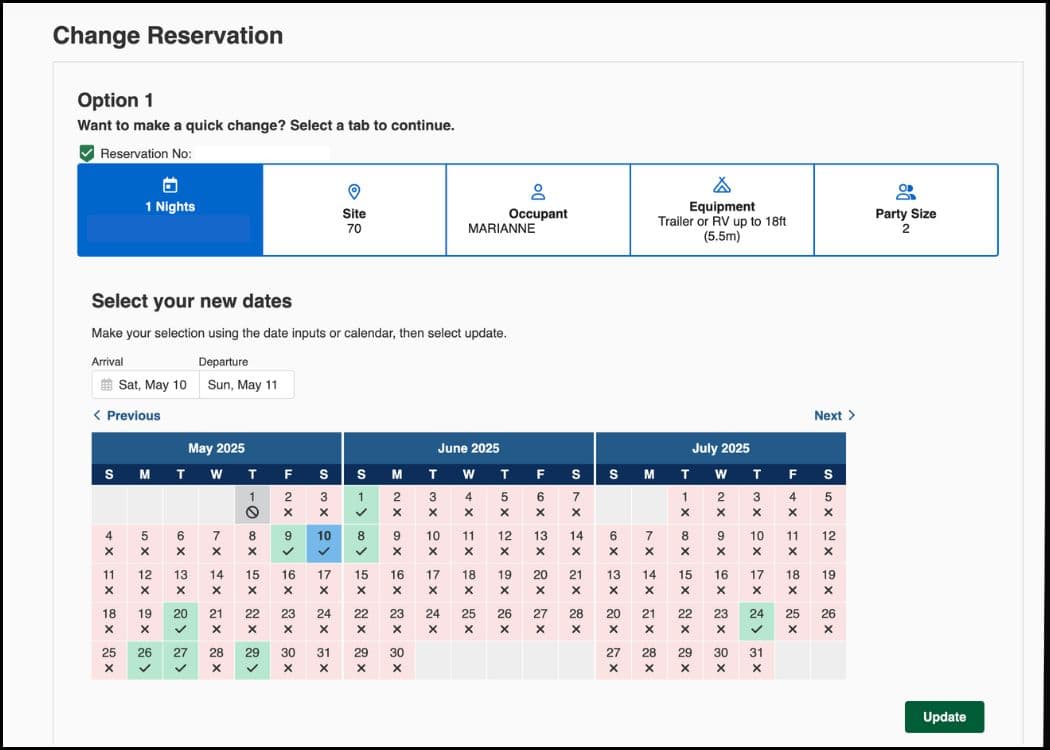Click unavailable date June 30
The width and height of the screenshot is (1050, 750).
(x=397, y=660)
